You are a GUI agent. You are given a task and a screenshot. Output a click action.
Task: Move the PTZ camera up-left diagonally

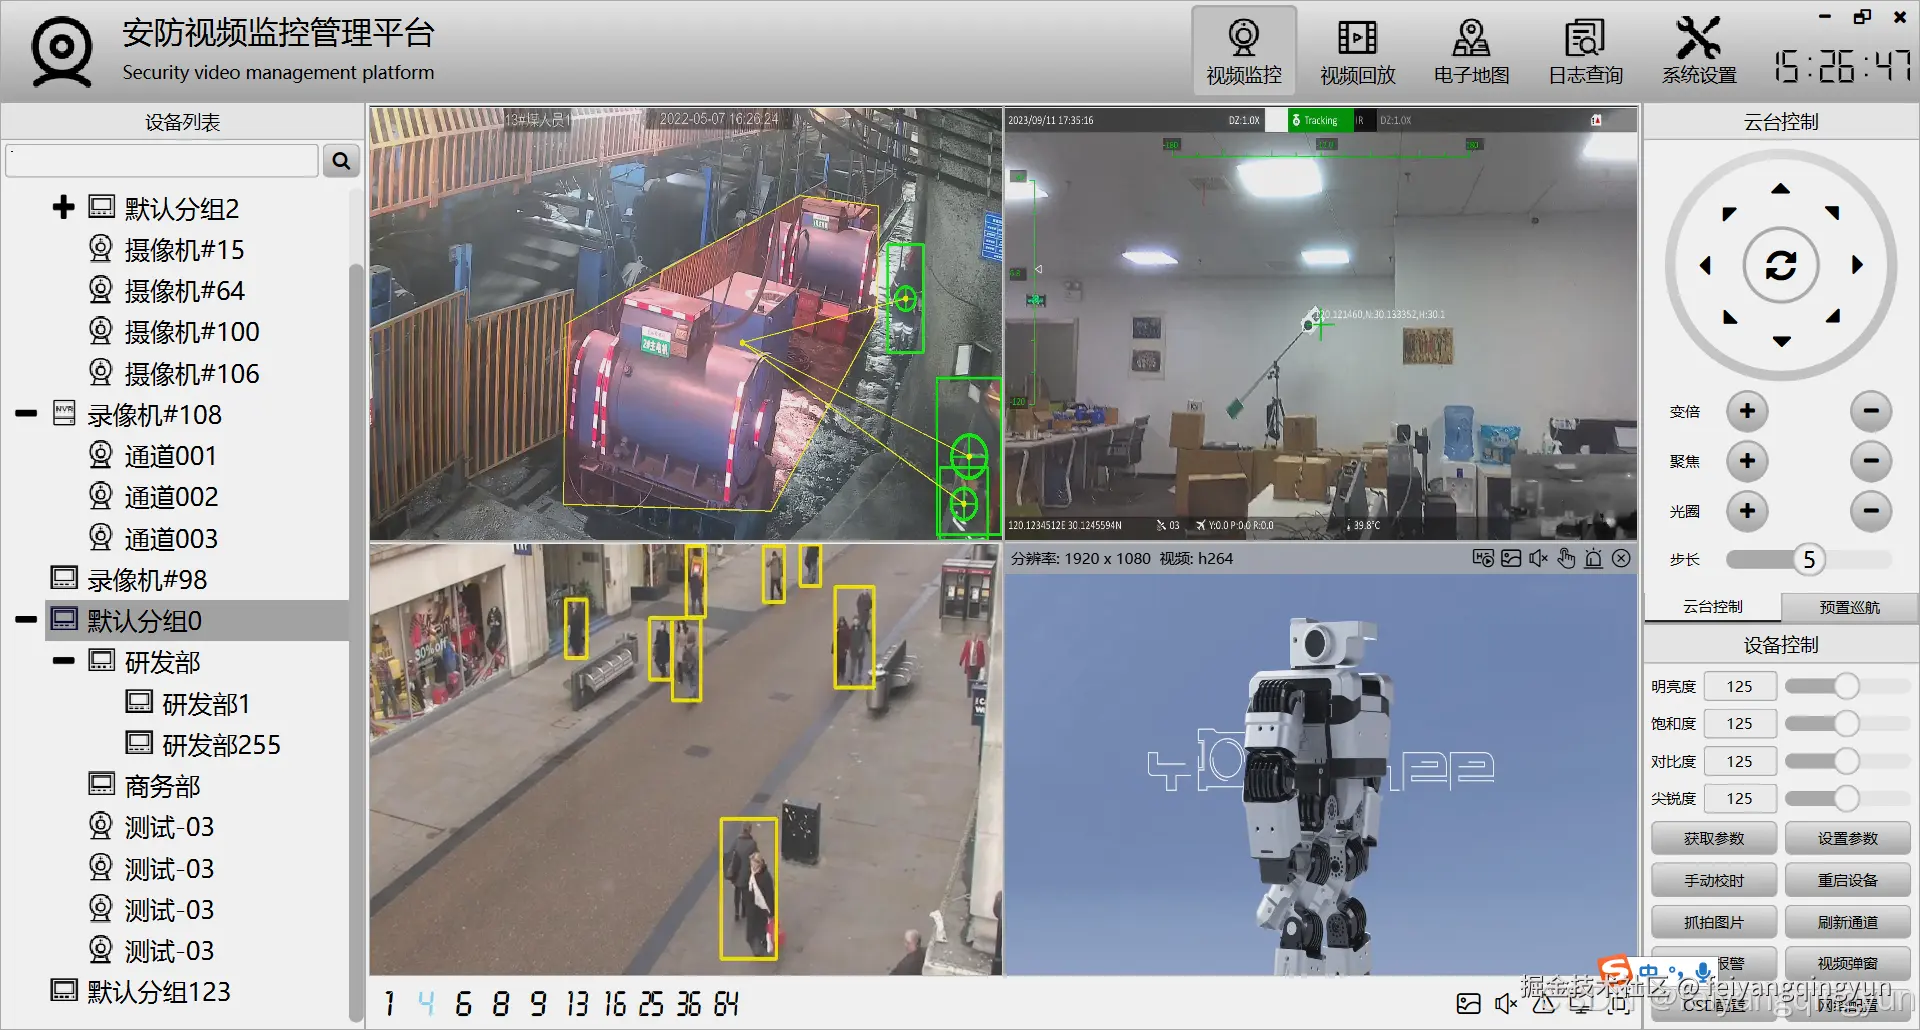[x=1729, y=213]
